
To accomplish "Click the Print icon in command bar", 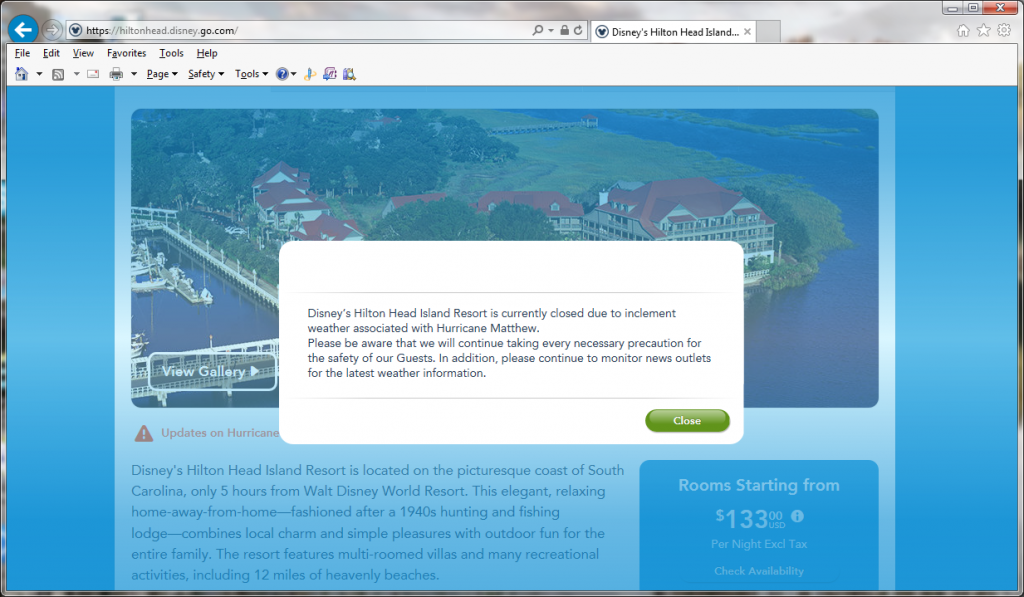I will click(116, 74).
